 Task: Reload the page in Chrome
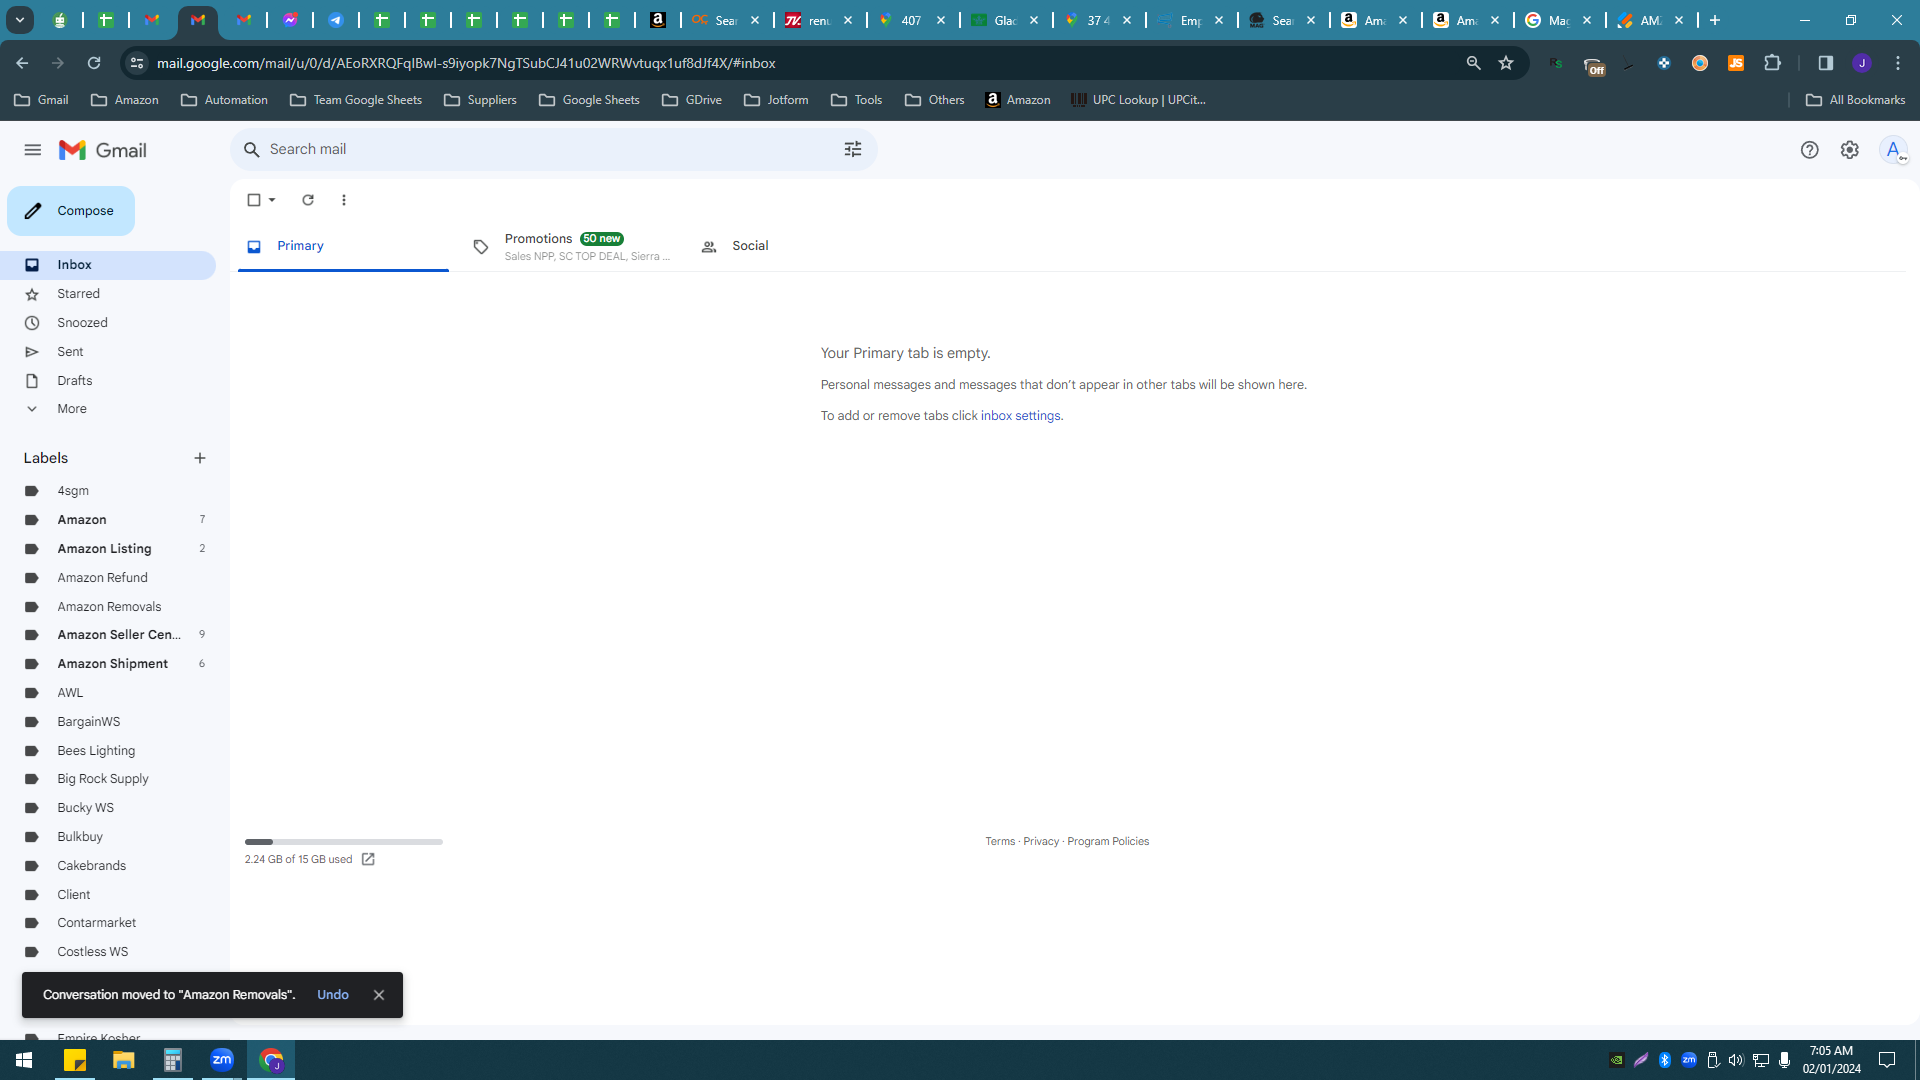click(x=94, y=63)
